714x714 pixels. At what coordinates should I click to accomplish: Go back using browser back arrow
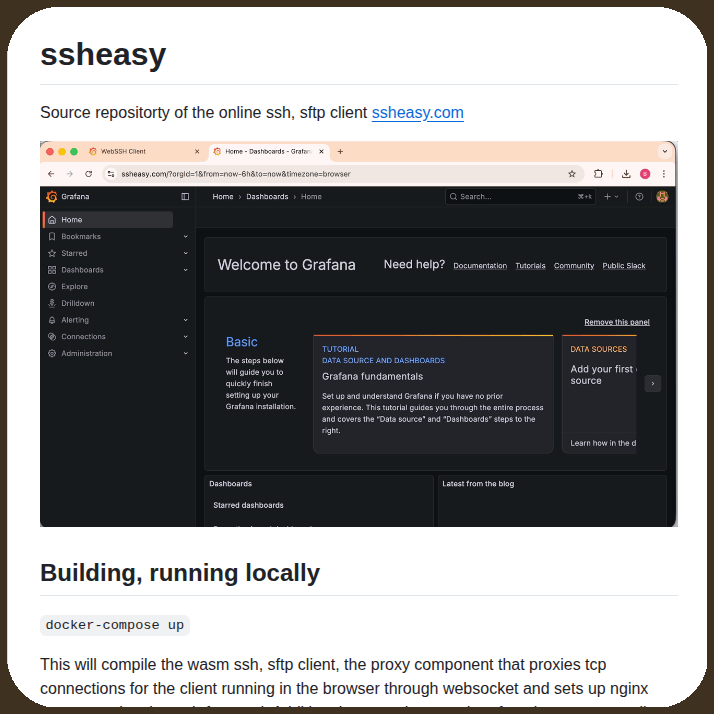point(51,174)
